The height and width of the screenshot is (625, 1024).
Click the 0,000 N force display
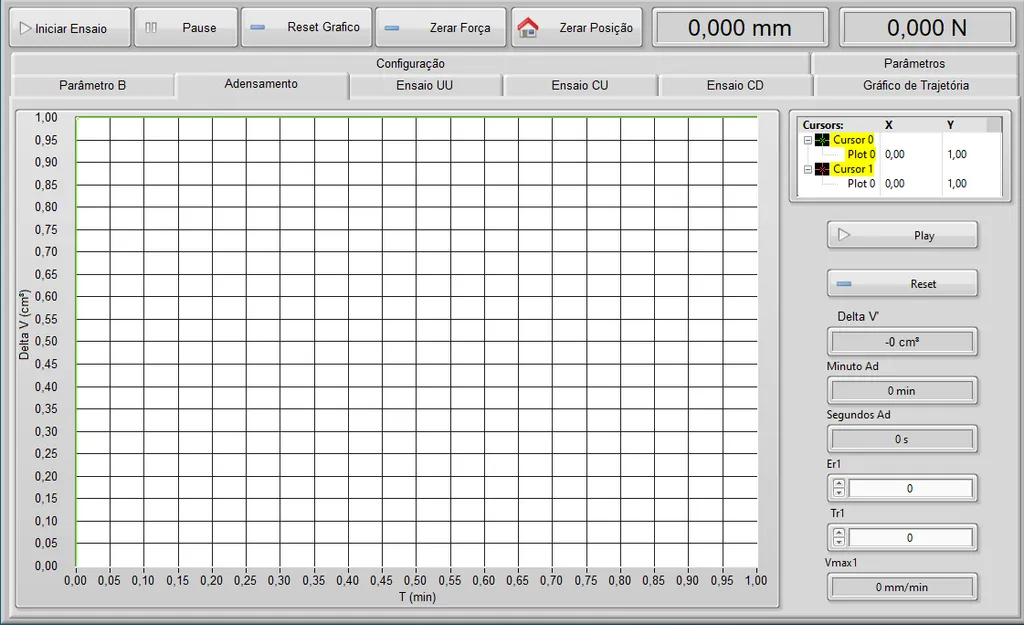(x=927, y=28)
